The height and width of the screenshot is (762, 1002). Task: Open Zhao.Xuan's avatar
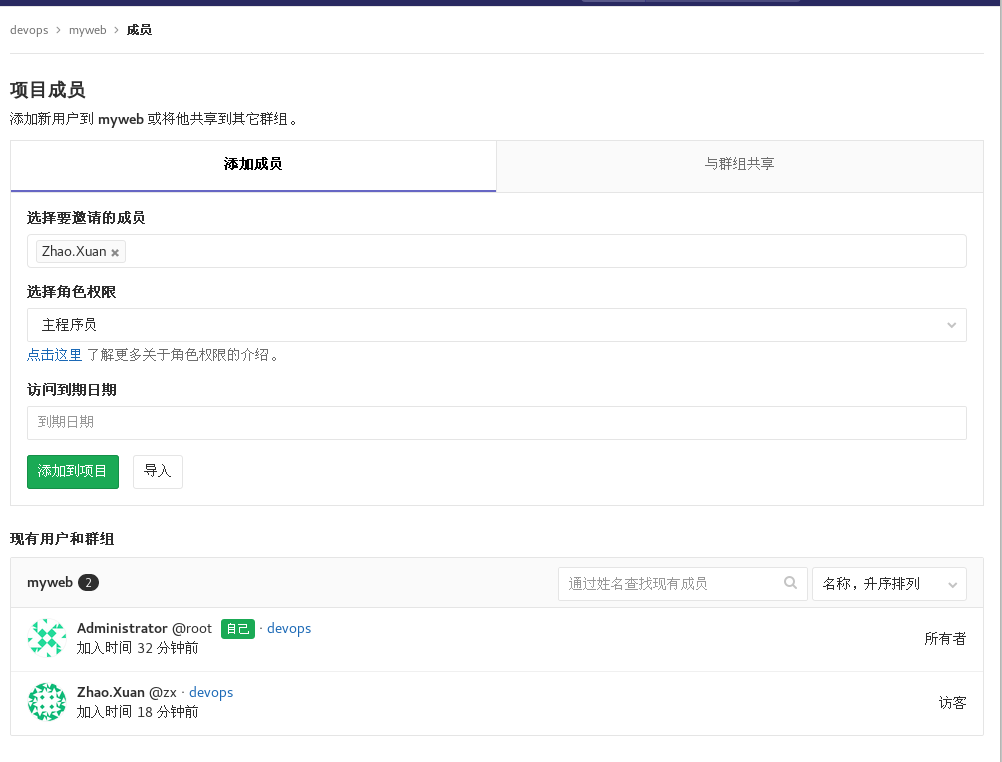click(x=47, y=702)
